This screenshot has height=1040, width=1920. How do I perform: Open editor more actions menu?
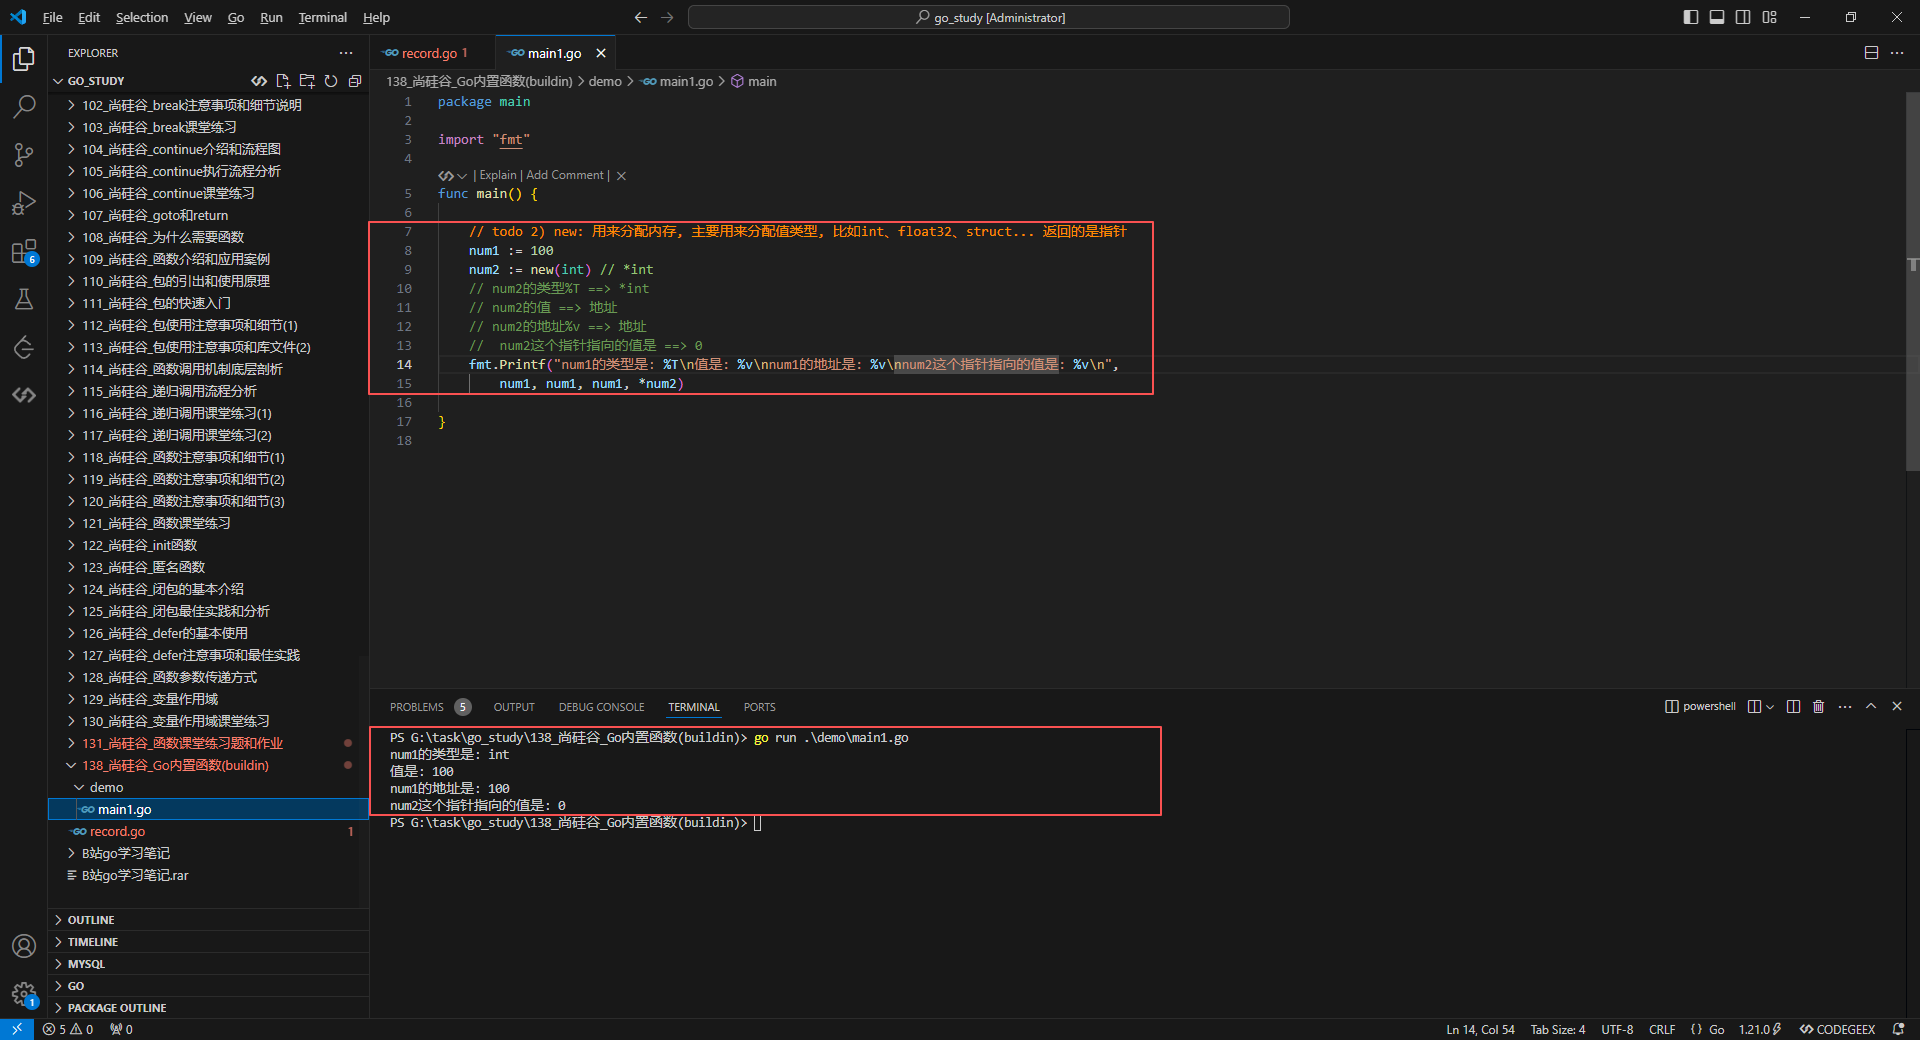1897,53
